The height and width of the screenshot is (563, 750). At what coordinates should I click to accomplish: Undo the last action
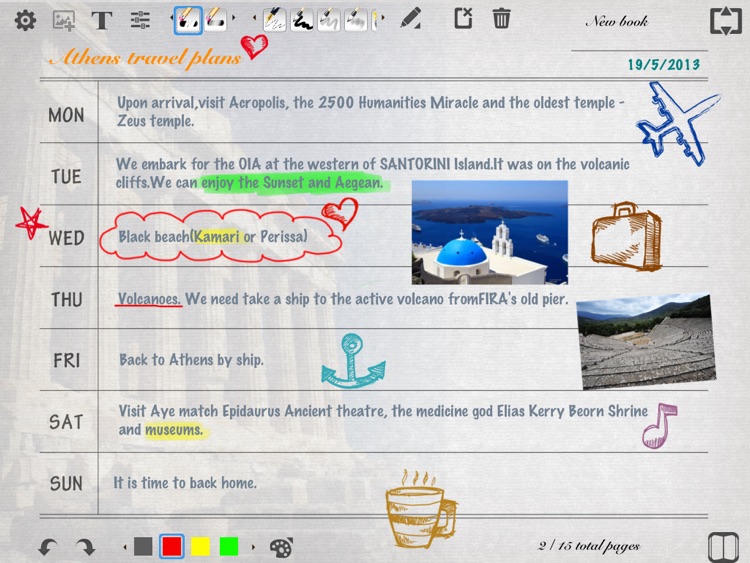48,547
